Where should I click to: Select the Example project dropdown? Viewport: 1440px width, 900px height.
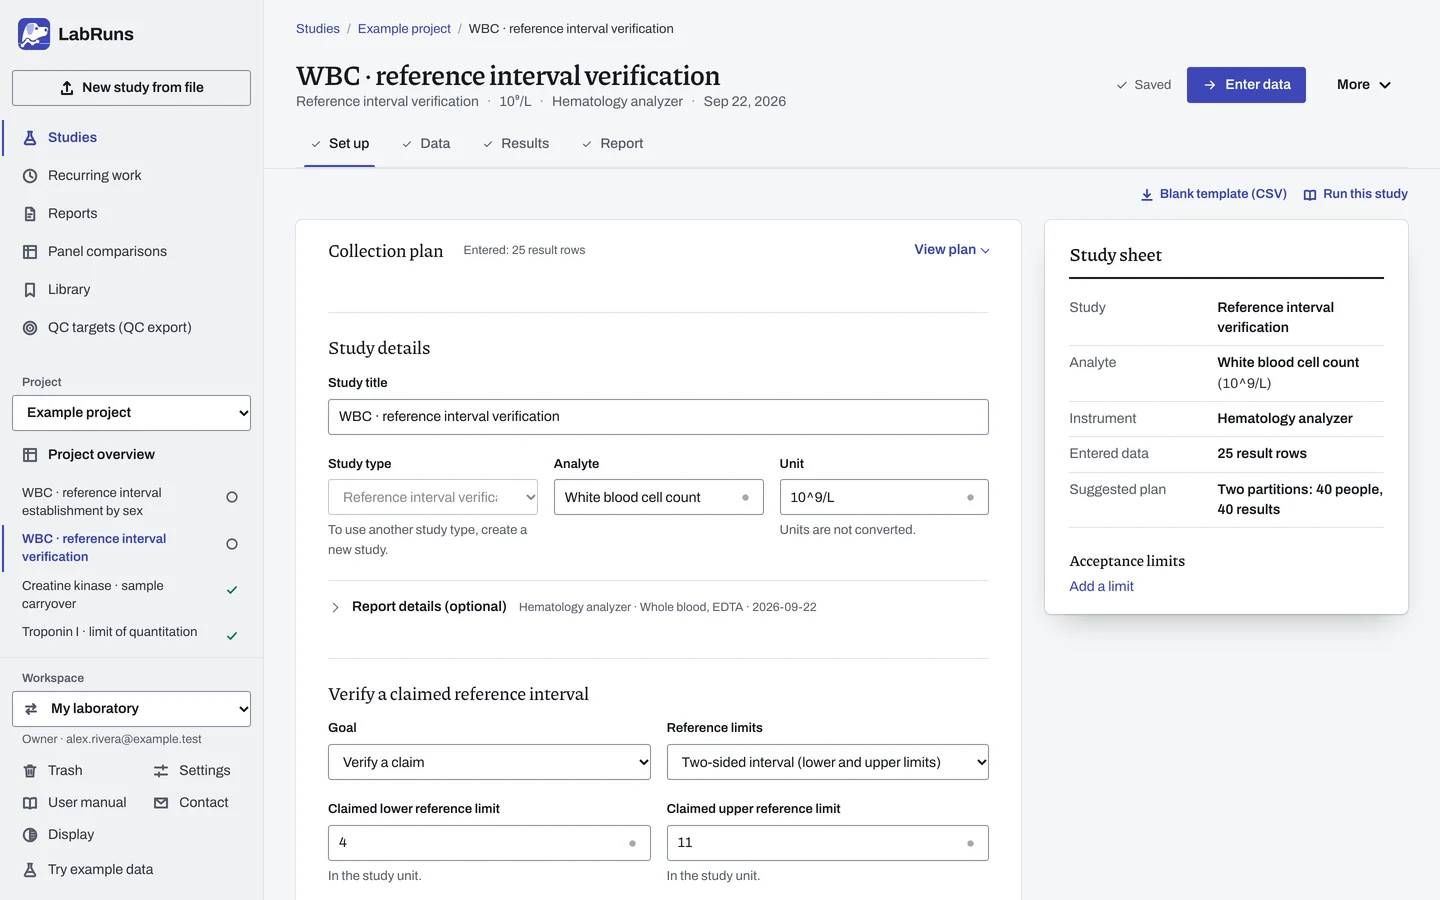(x=131, y=413)
